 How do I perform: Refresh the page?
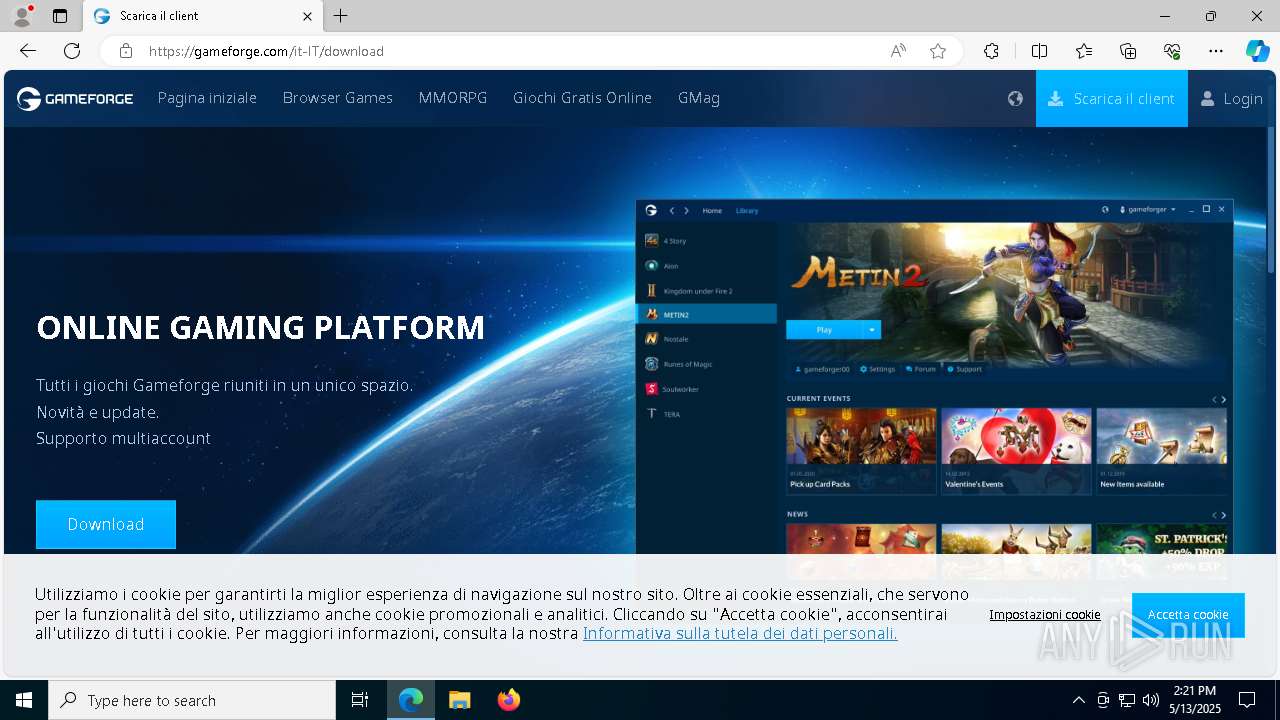72,51
